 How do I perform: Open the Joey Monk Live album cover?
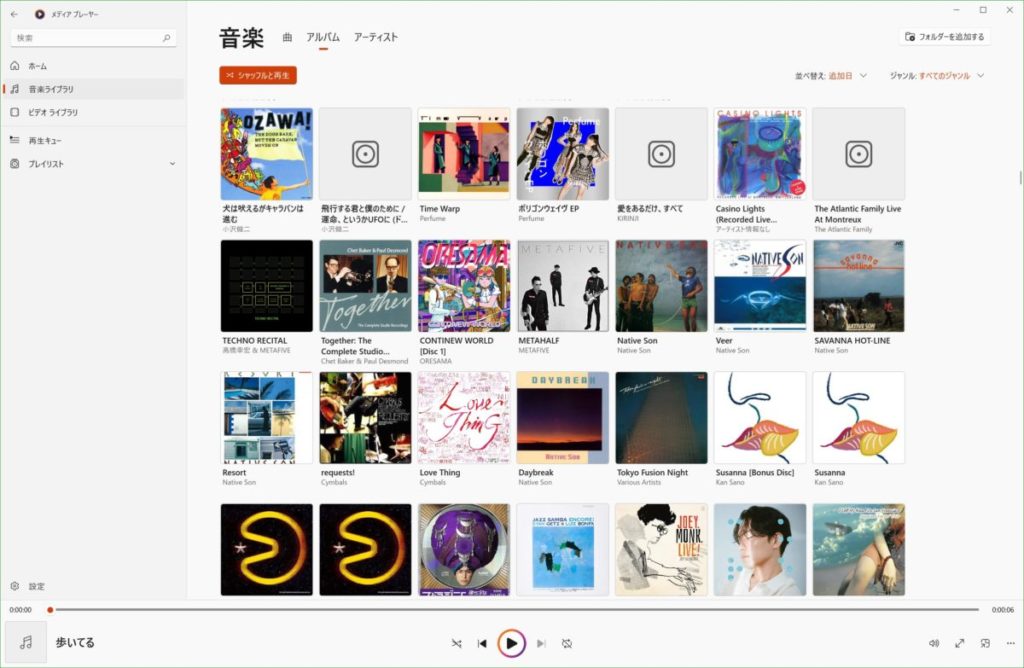(x=661, y=550)
